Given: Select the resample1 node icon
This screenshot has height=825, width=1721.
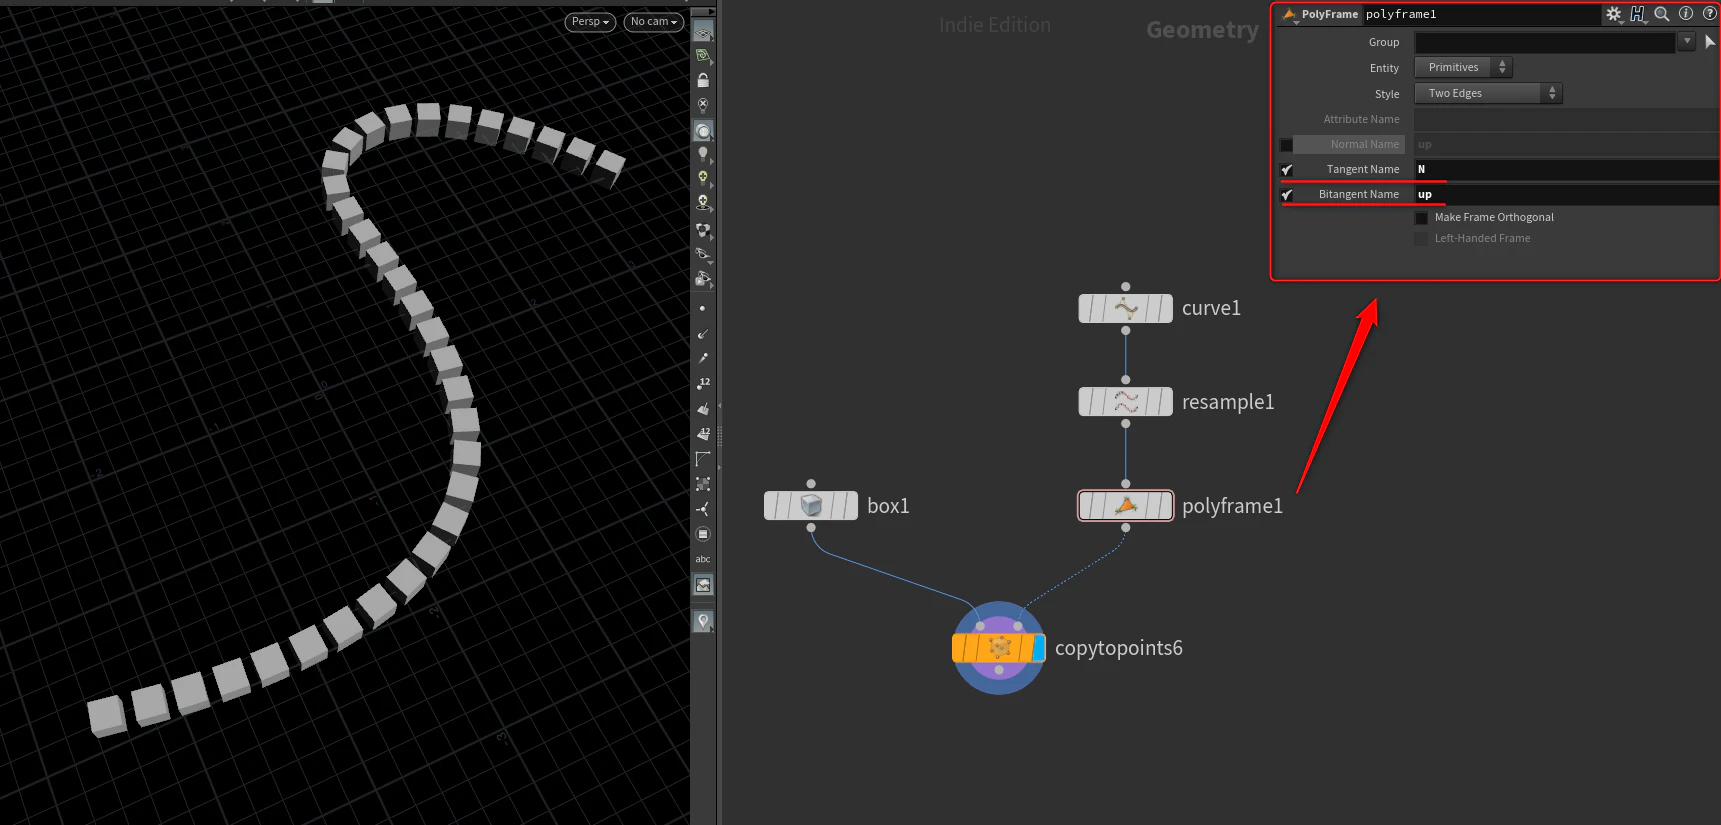Looking at the screenshot, I should coord(1126,402).
